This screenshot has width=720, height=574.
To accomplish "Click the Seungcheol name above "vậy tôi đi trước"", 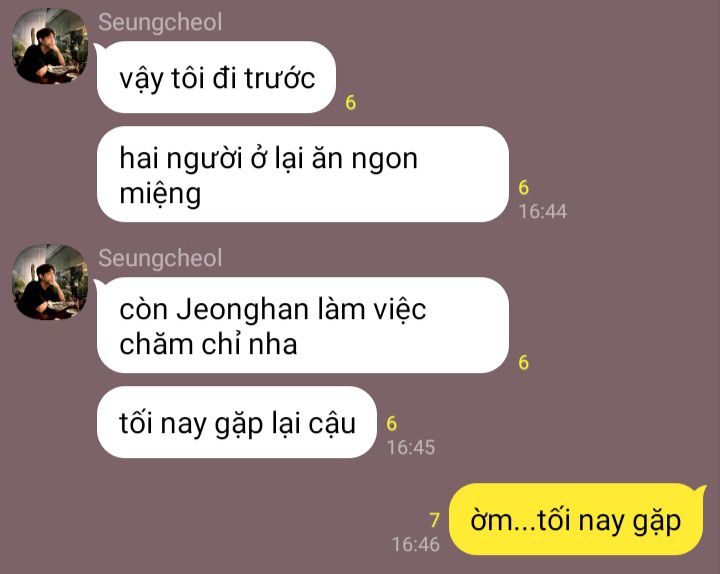I will tap(160, 22).
